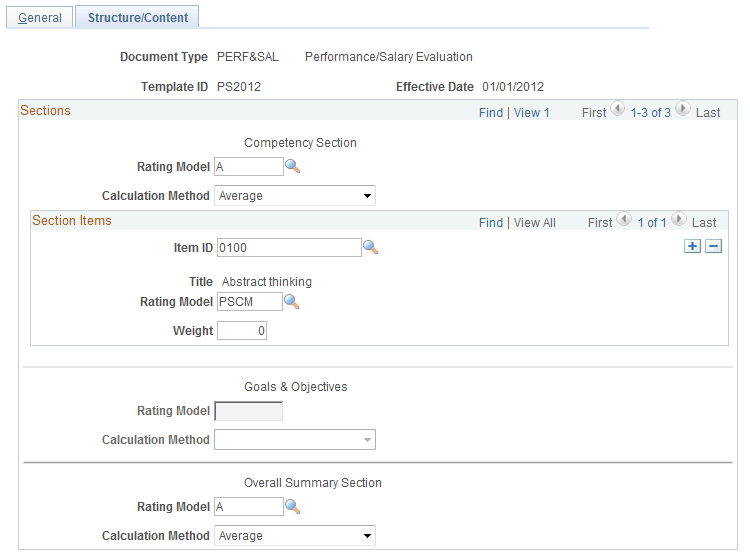Go to First in Sections navigation
The width and height of the screenshot is (750, 557).
coord(594,113)
